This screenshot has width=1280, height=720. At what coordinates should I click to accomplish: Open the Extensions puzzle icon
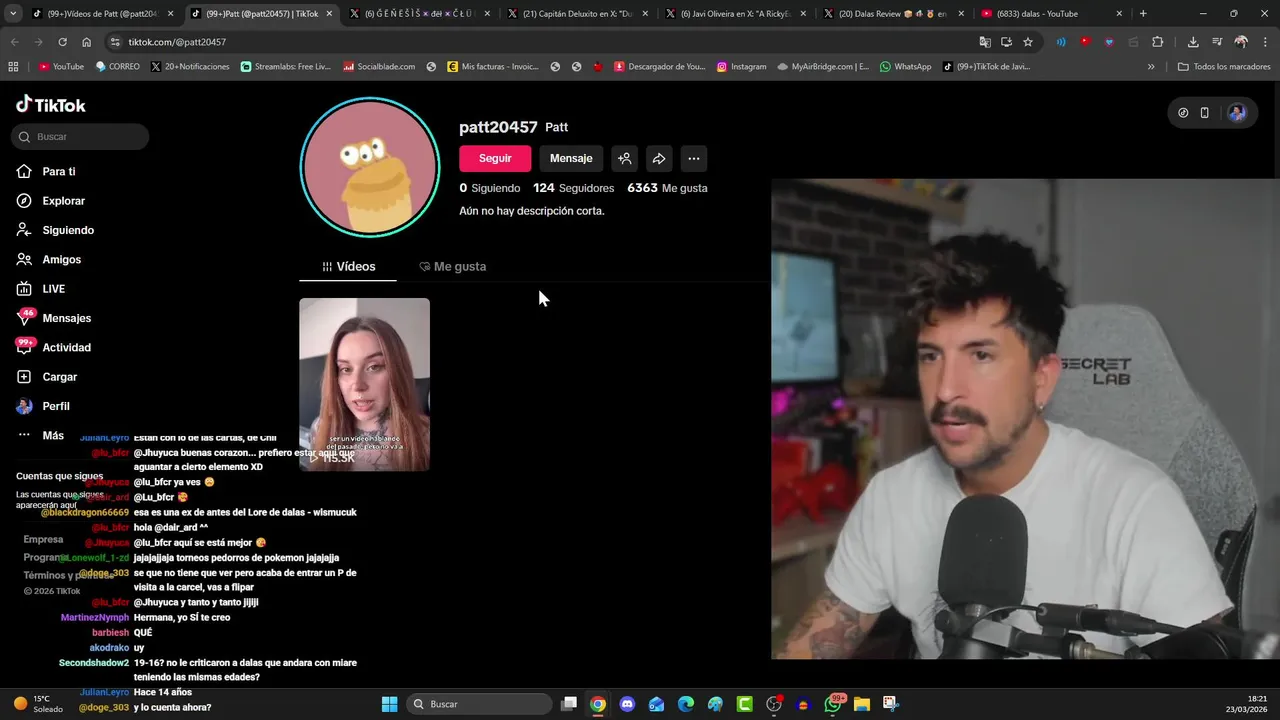click(1158, 42)
